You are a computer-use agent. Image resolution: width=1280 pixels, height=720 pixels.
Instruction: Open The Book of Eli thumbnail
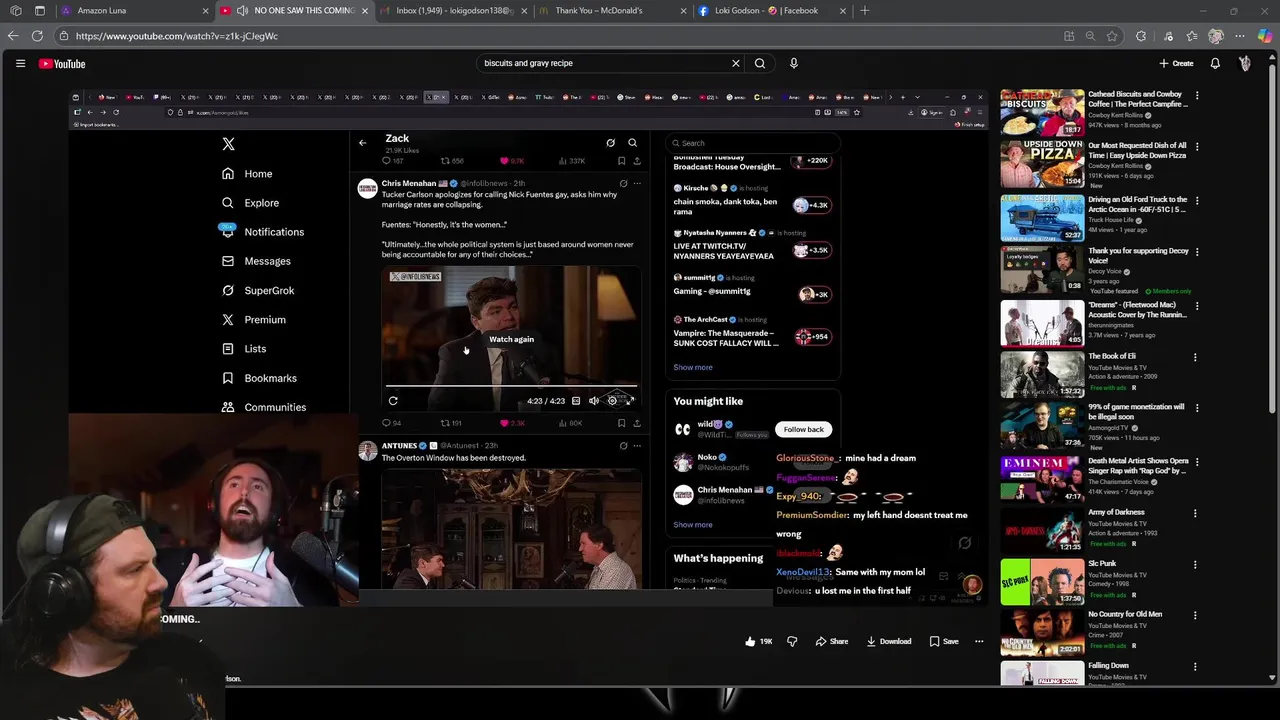[x=1042, y=374]
